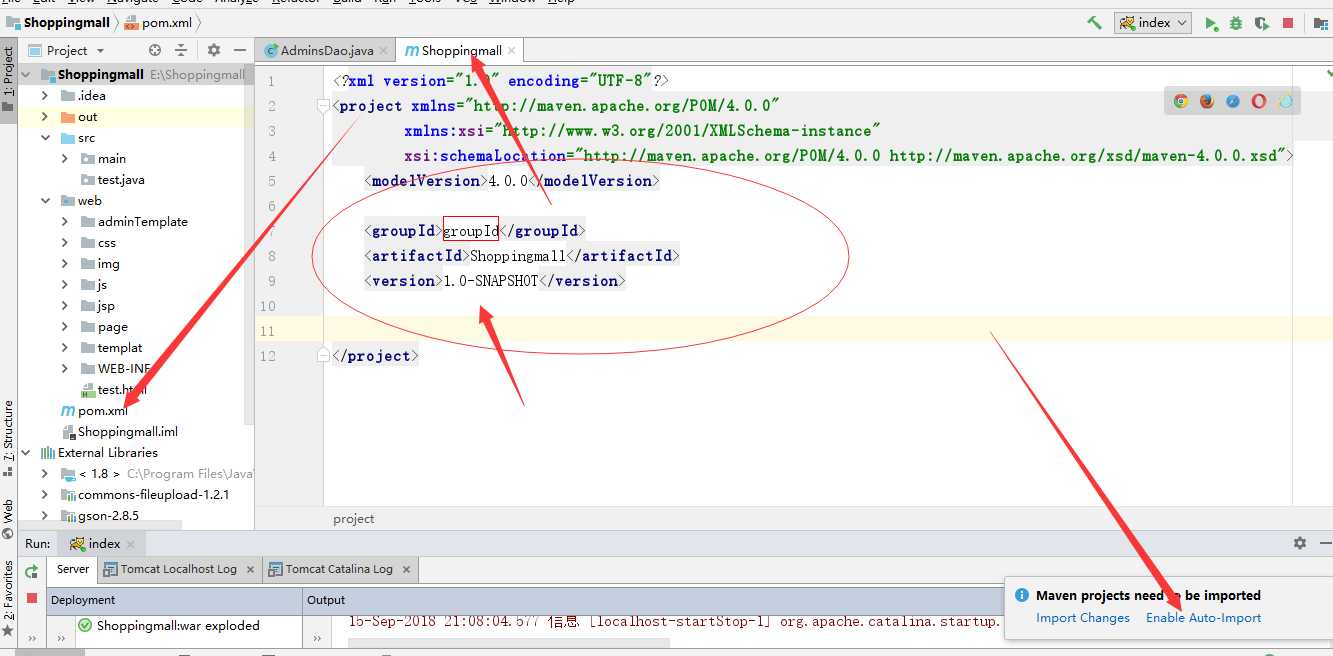Image resolution: width=1333 pixels, height=656 pixels.
Task: Select the jsp folder in project tree
Action: coord(98,306)
